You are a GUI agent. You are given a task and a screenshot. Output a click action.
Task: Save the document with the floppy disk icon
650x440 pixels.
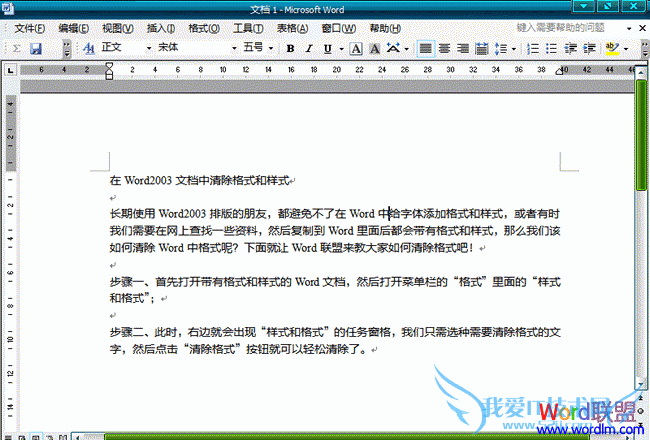pyautogui.click(x=36, y=49)
